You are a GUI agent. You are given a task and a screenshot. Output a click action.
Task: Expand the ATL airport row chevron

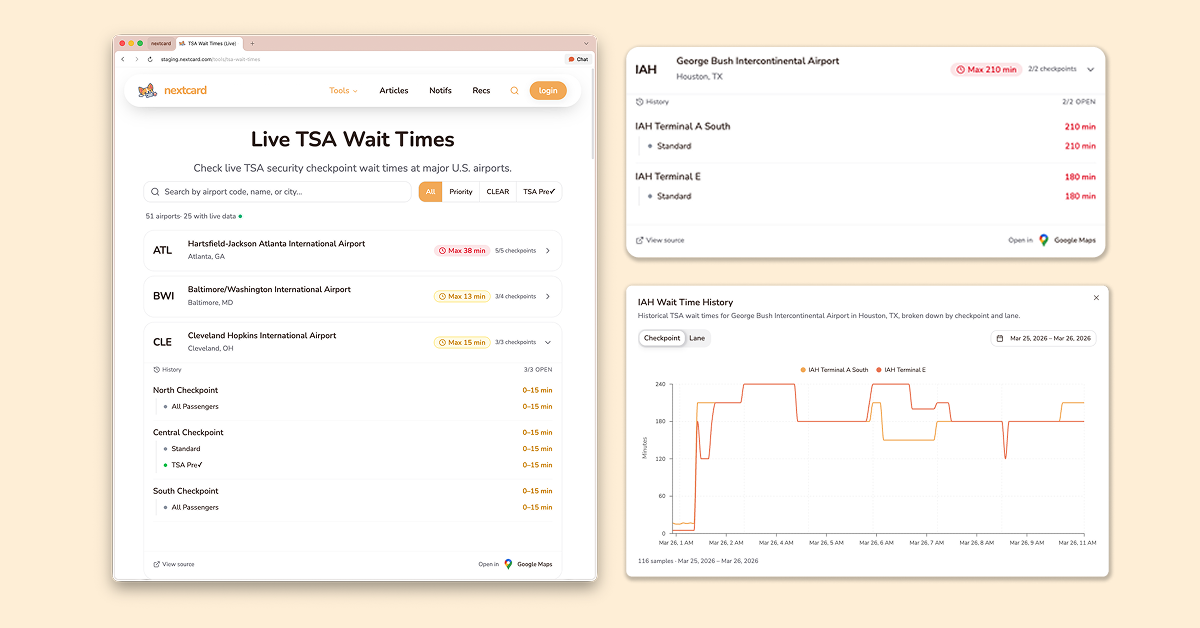pos(547,251)
